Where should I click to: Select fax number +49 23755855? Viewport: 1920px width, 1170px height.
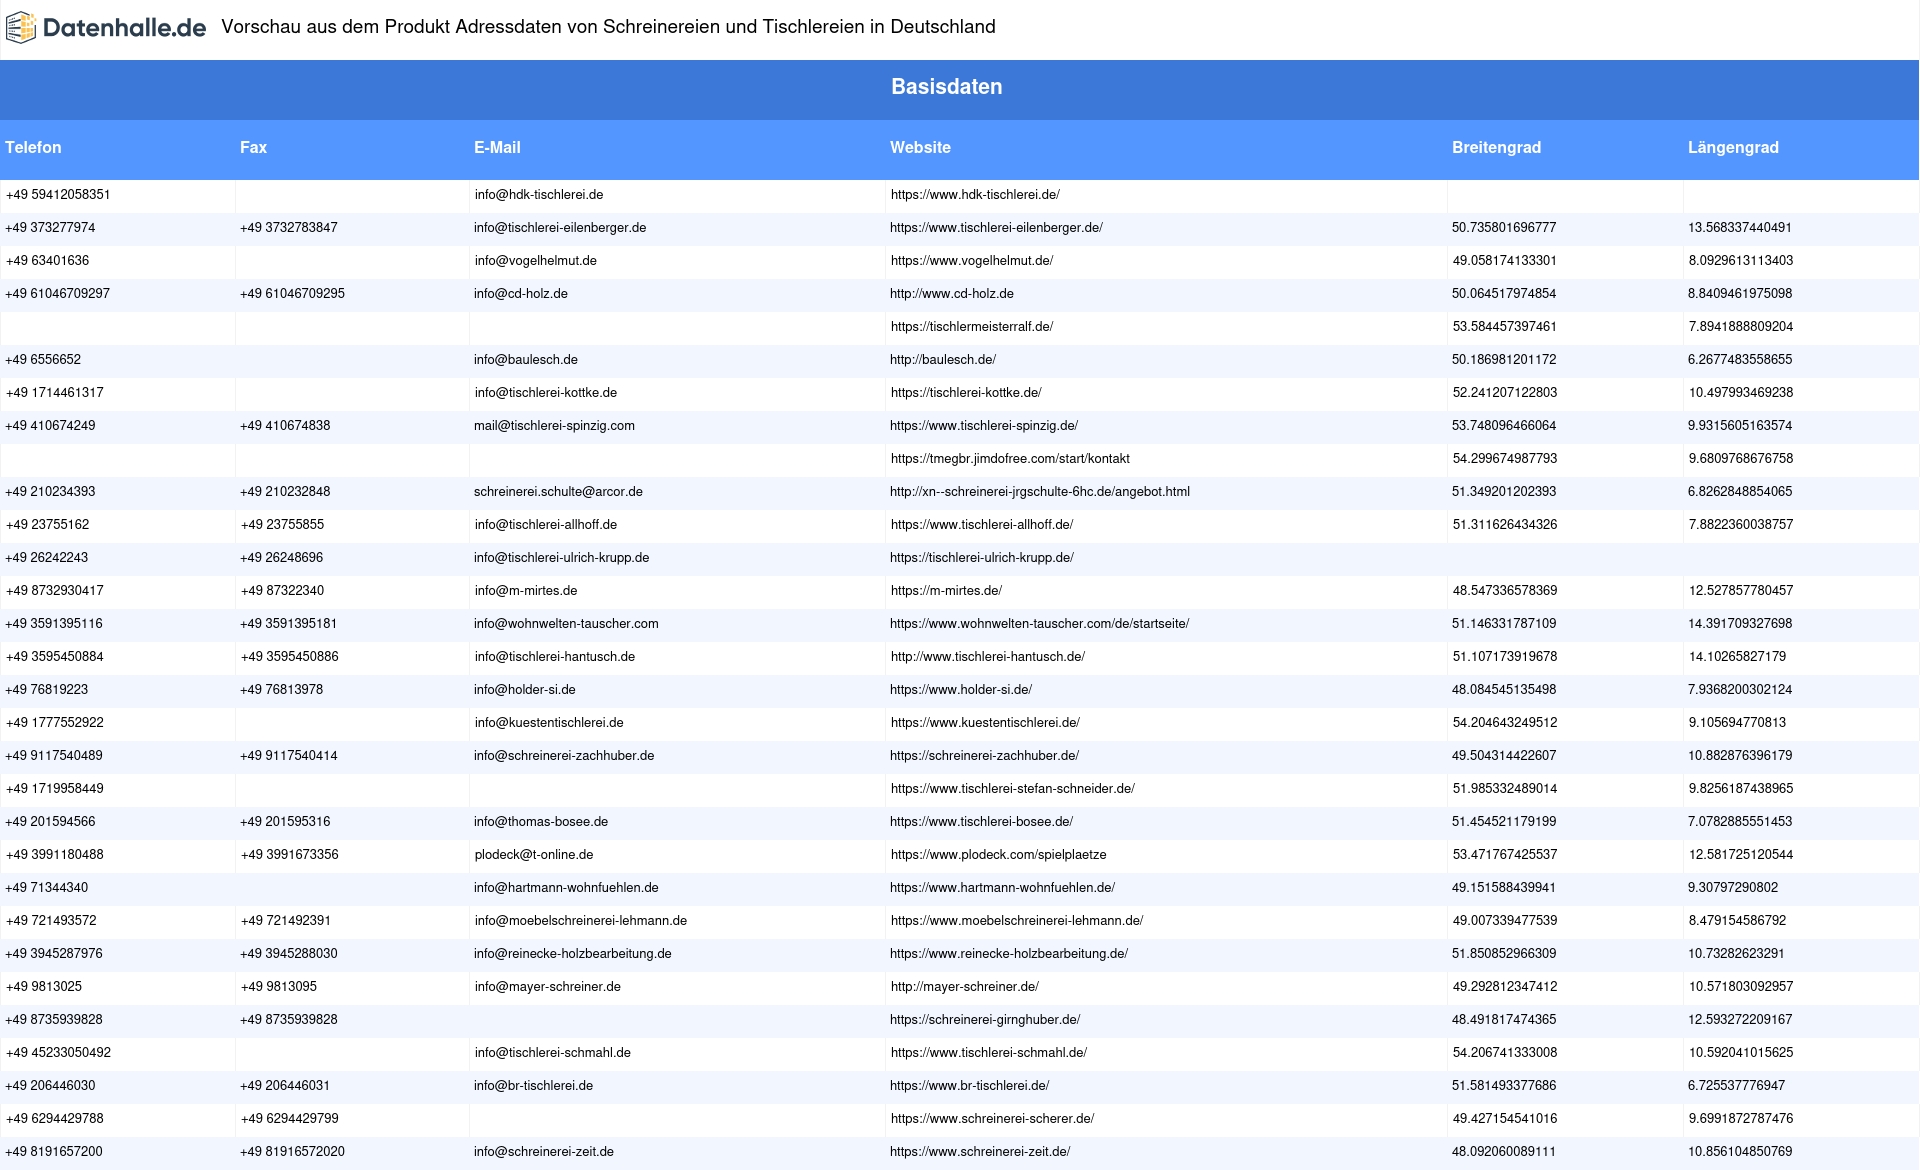(282, 525)
